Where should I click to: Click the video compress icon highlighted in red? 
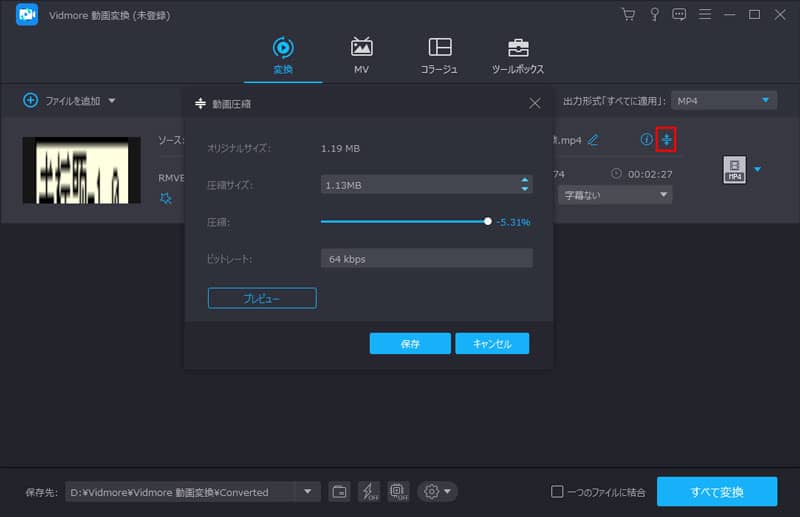click(666, 140)
